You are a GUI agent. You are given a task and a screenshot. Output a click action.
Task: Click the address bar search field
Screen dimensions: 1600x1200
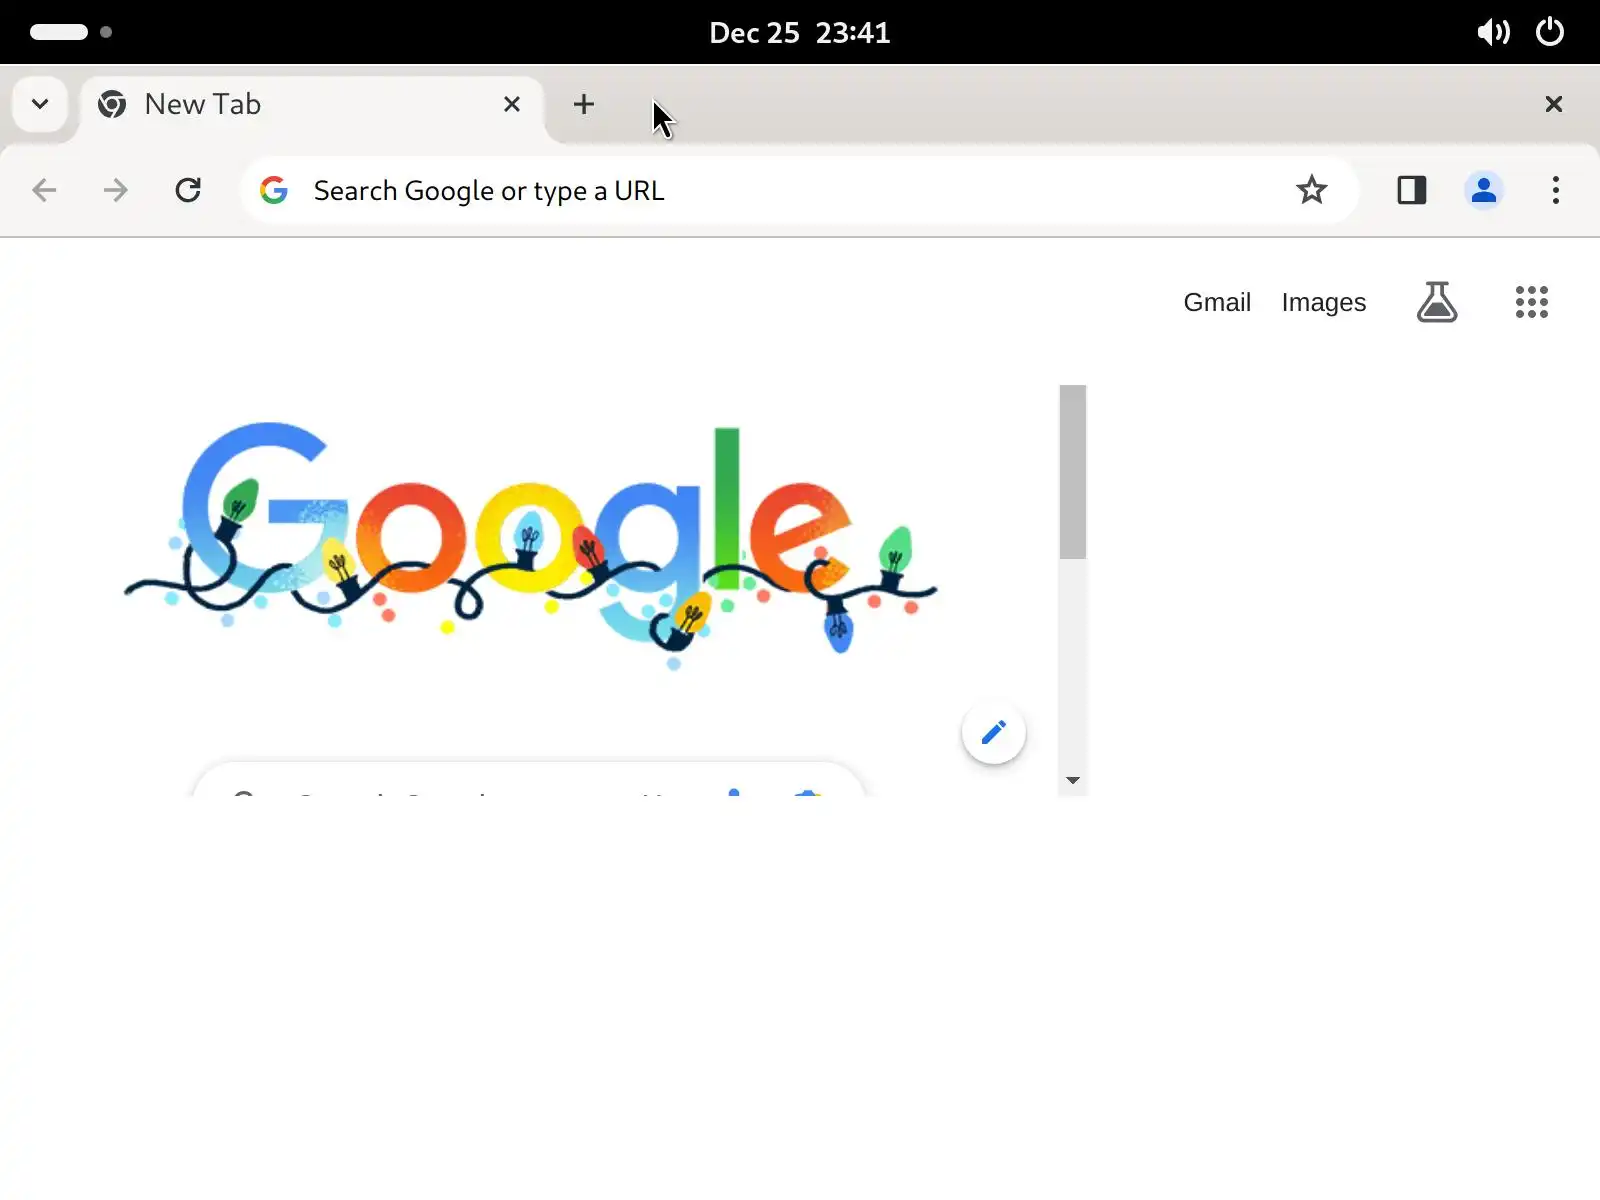click(780, 190)
